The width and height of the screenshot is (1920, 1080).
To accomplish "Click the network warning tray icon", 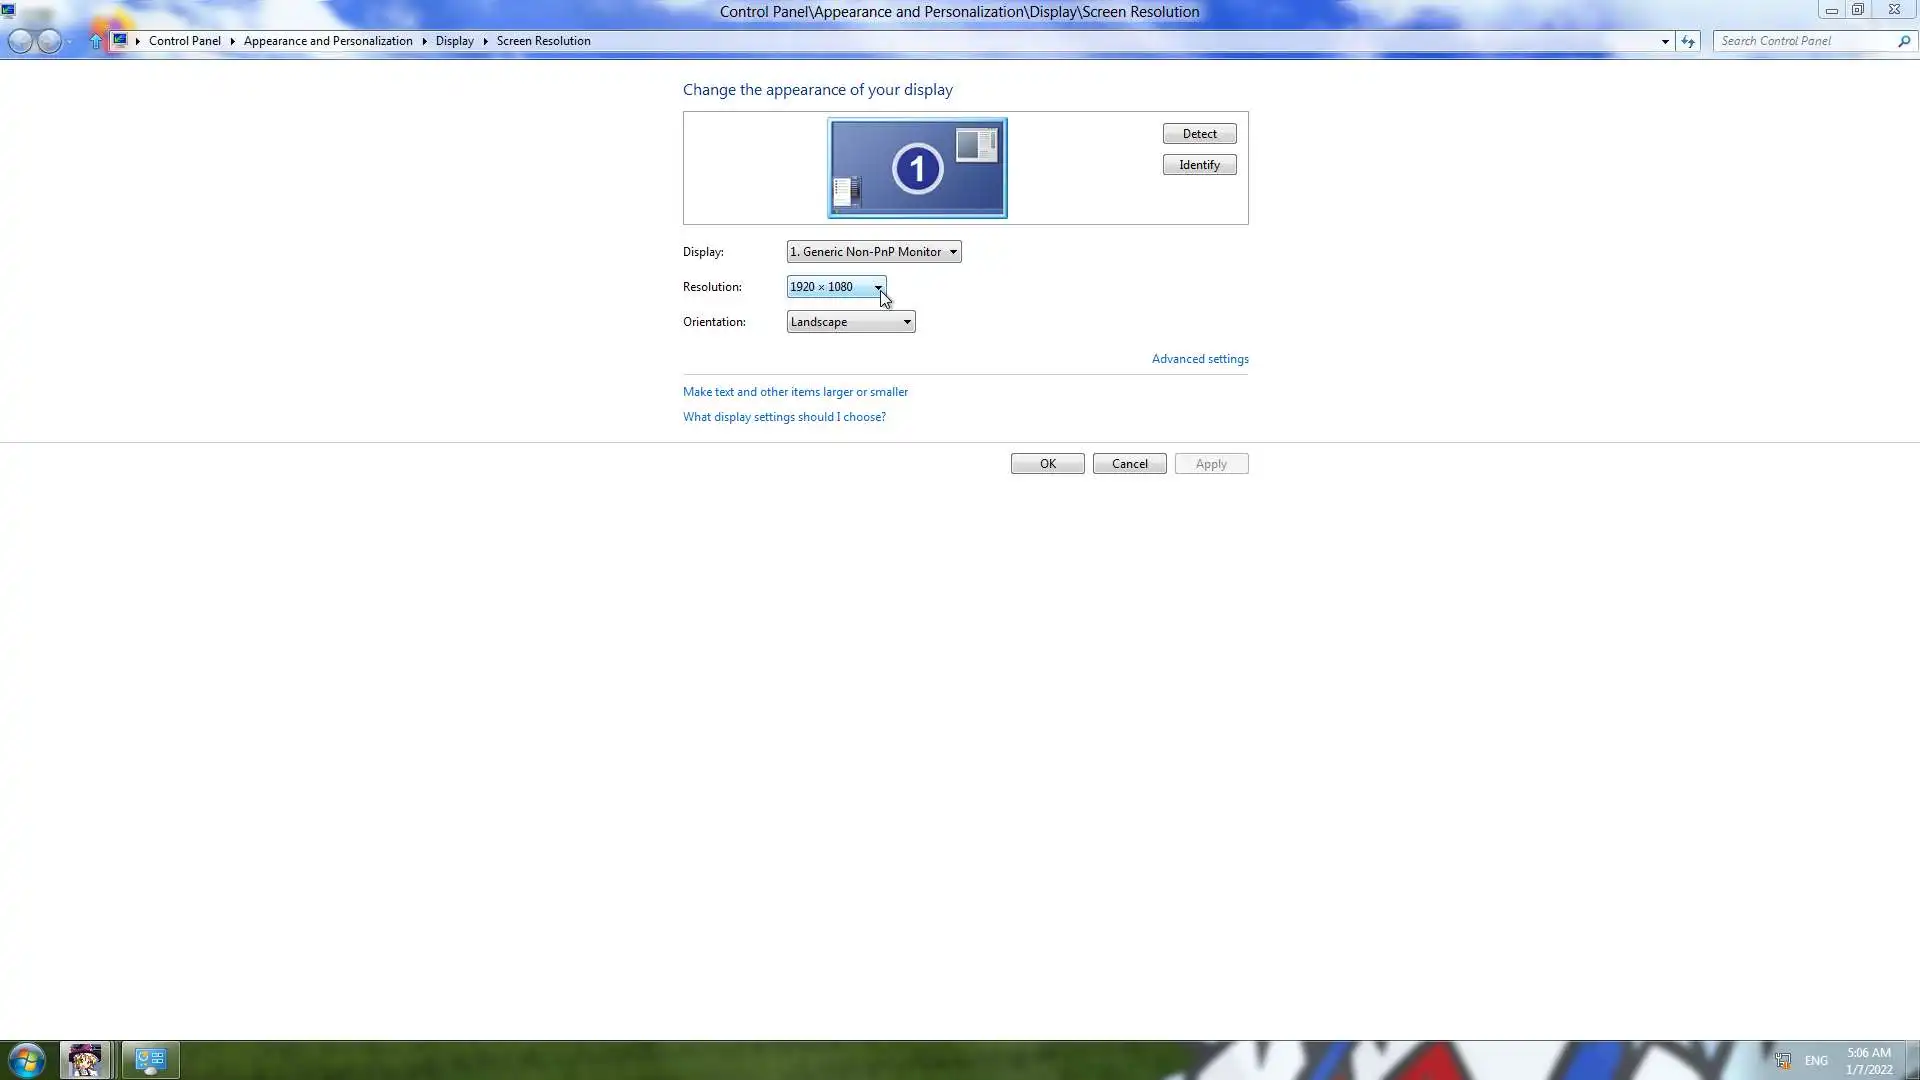I will coord(1782,1060).
